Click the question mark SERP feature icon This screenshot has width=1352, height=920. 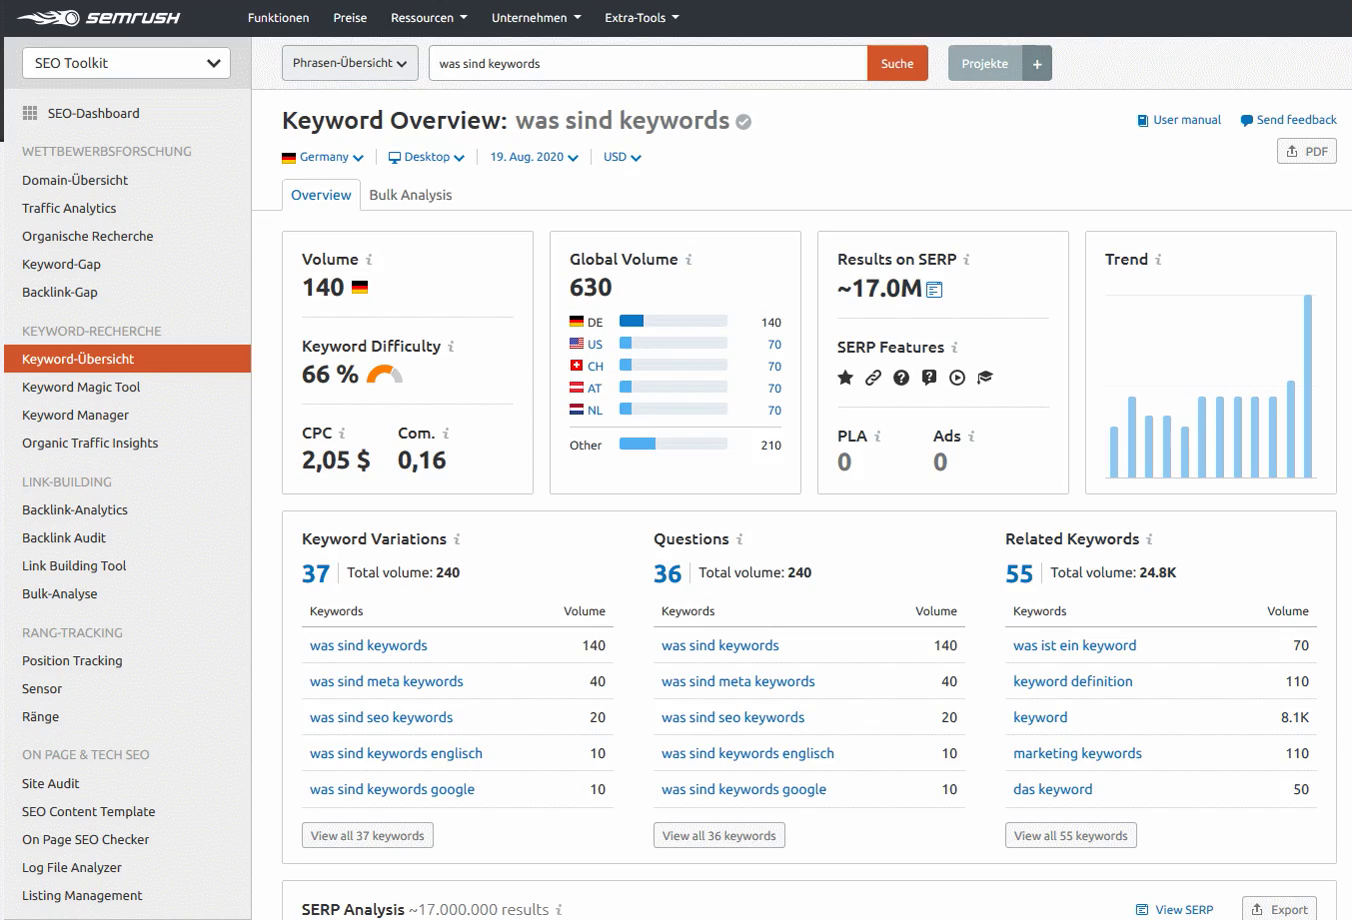[901, 377]
